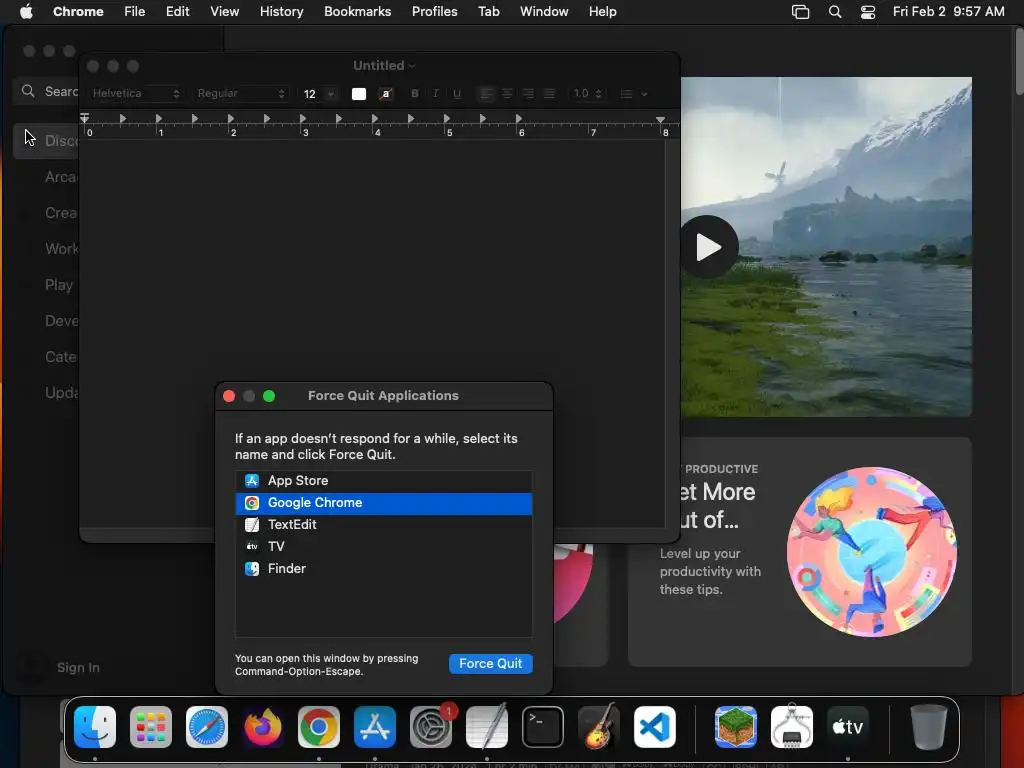Right-align text in TextEdit toolbar
This screenshot has height=768, width=1024.
(x=528, y=94)
